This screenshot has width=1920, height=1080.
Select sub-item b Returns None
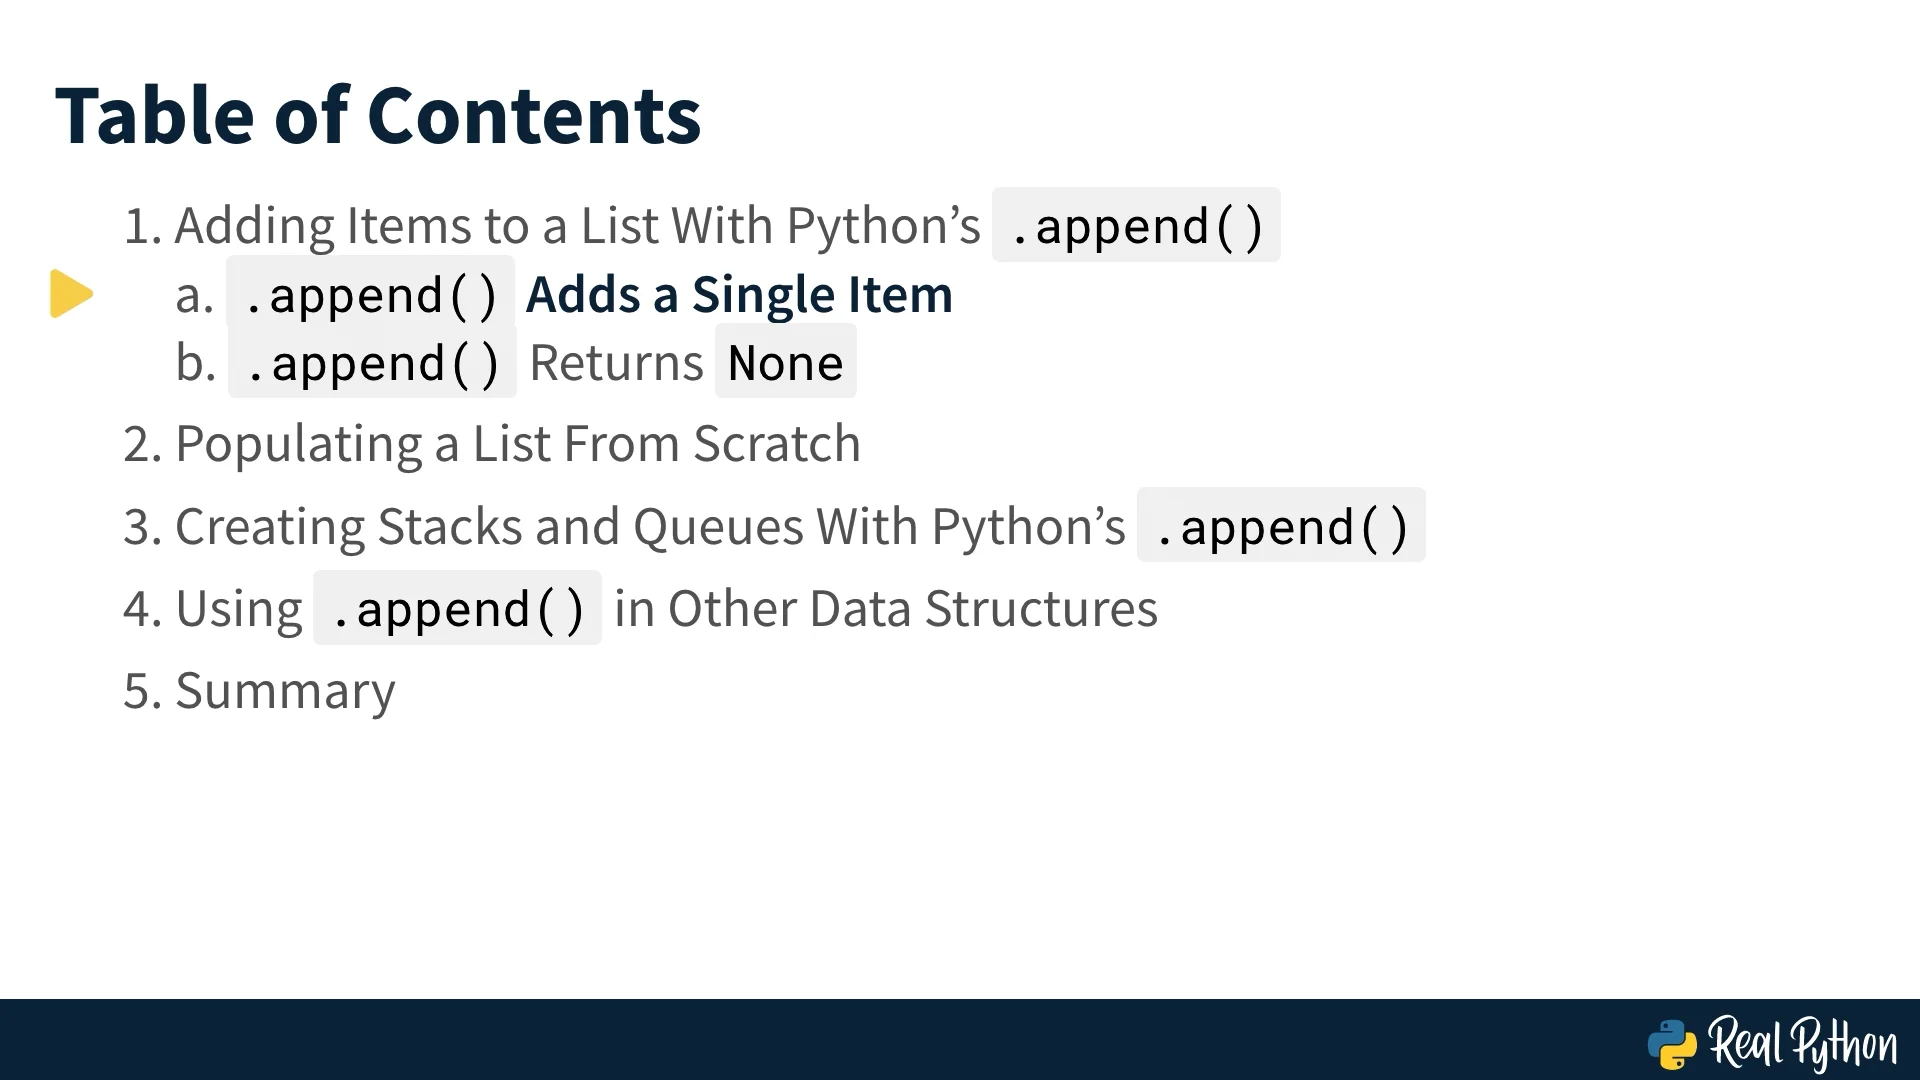tap(515, 362)
